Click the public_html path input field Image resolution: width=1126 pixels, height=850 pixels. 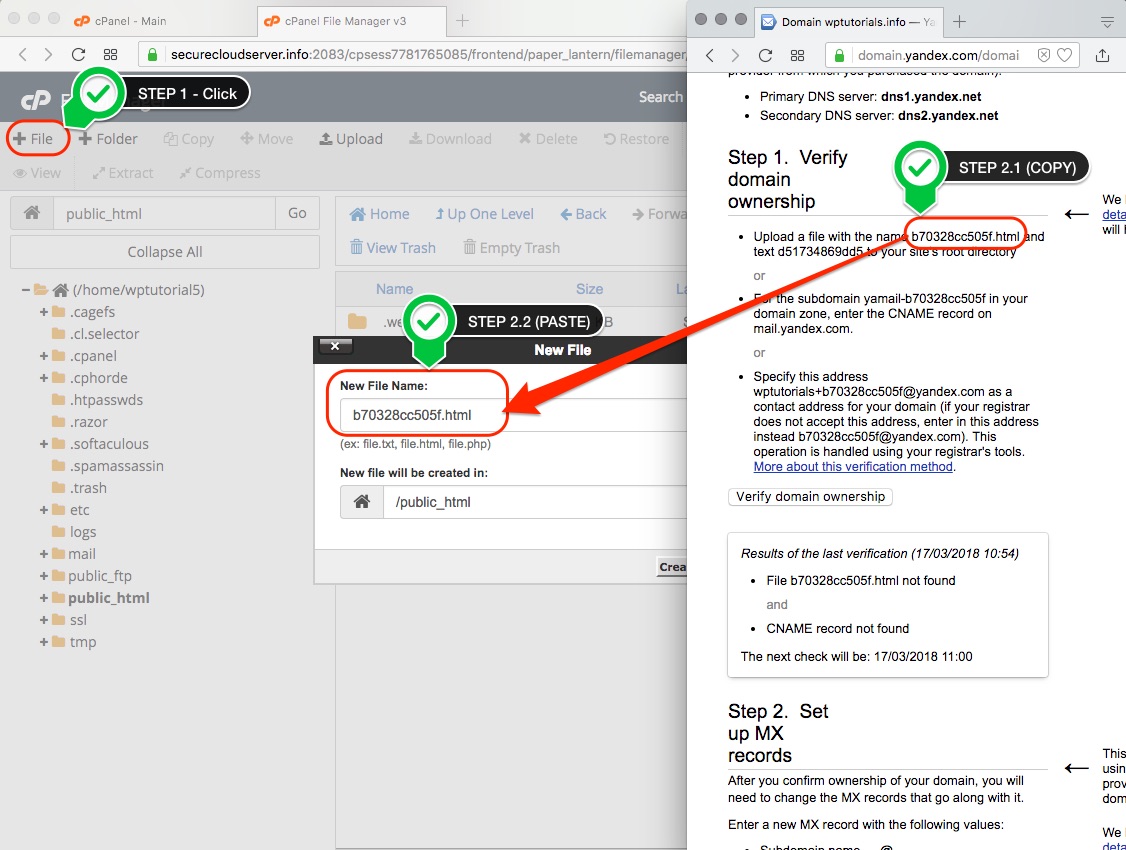pyautogui.click(x=164, y=213)
